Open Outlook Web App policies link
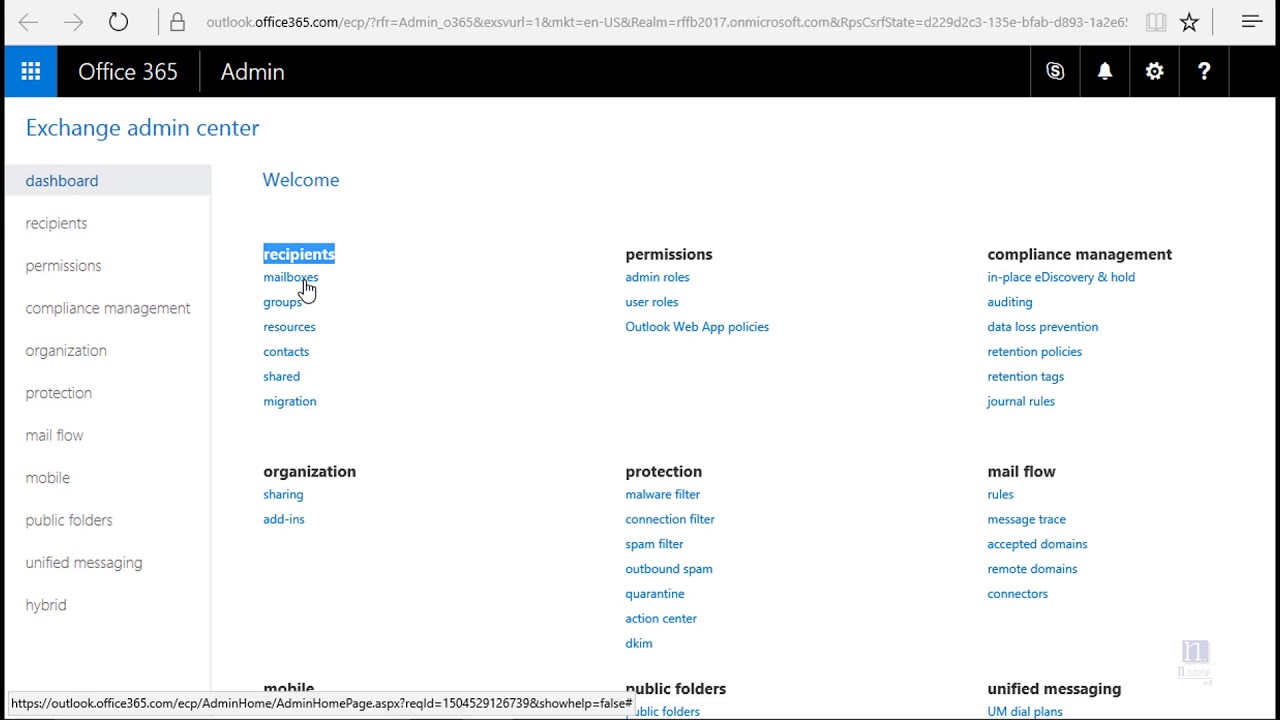Viewport: 1280px width, 720px height. pyautogui.click(x=697, y=327)
